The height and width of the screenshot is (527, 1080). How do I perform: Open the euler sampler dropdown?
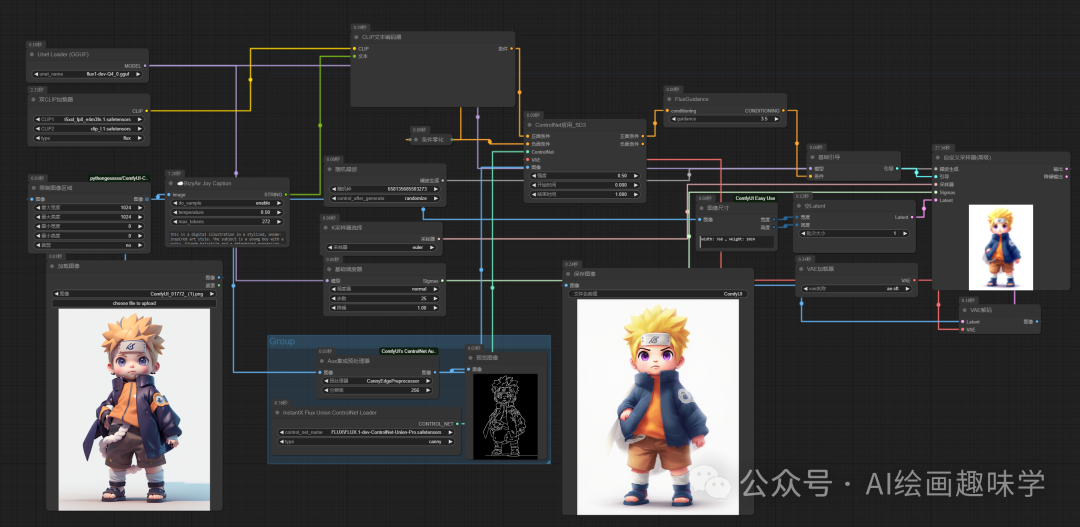point(384,247)
